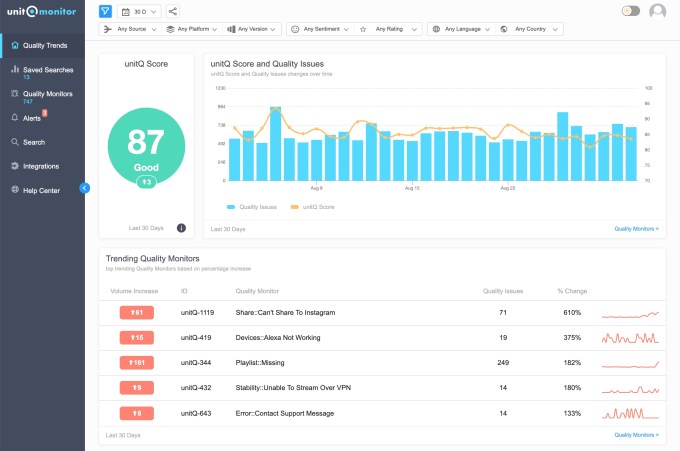Screen dimensions: 680x451
Task: Collapse the sidebar with the blue chevron
Action: click(85, 187)
